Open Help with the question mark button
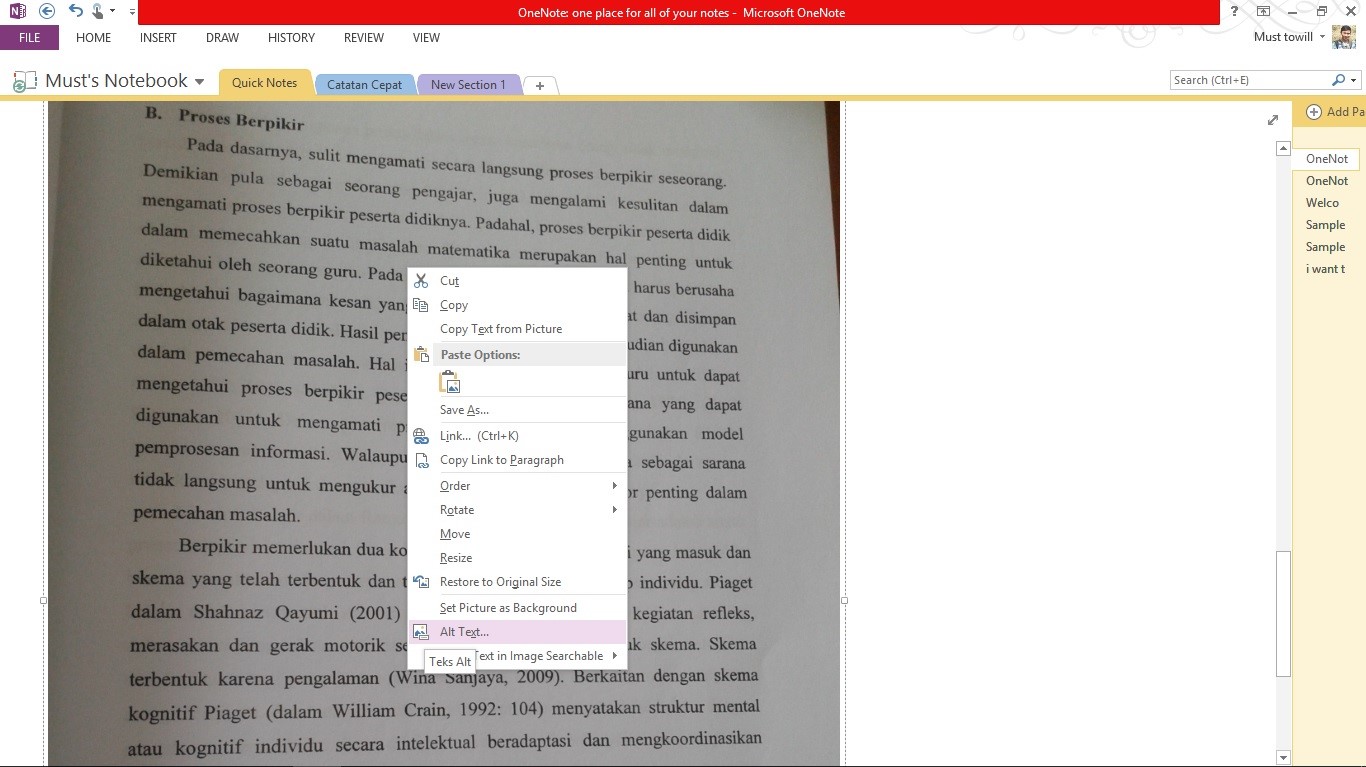 click(x=1233, y=11)
